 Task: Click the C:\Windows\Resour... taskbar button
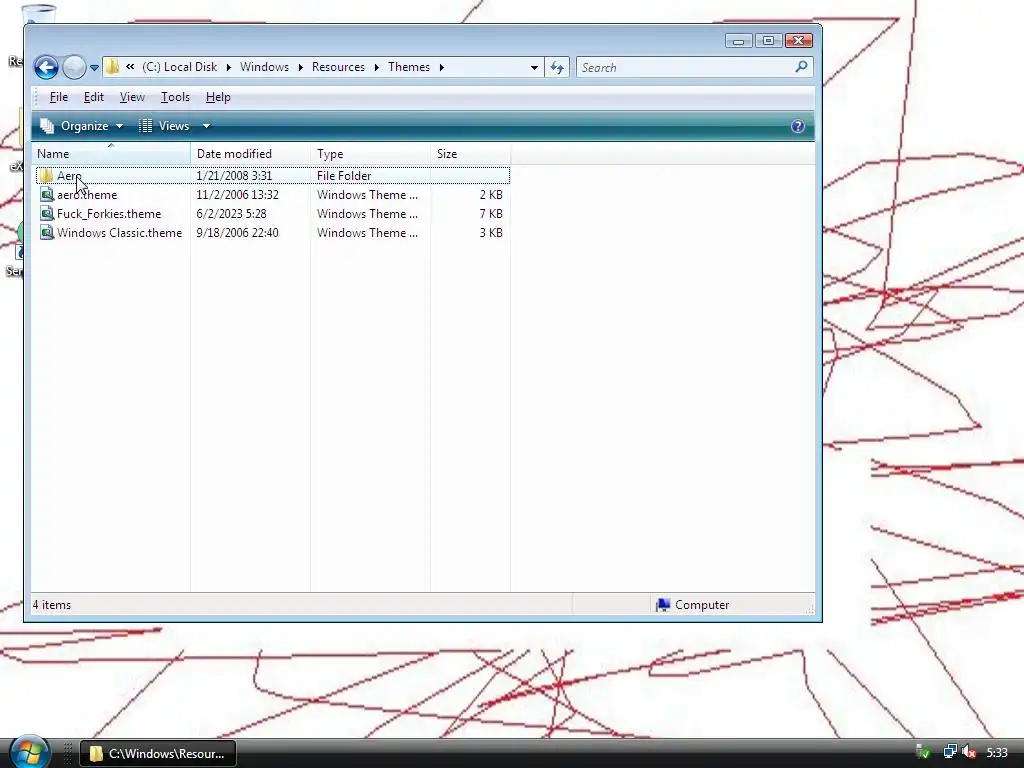(157, 754)
